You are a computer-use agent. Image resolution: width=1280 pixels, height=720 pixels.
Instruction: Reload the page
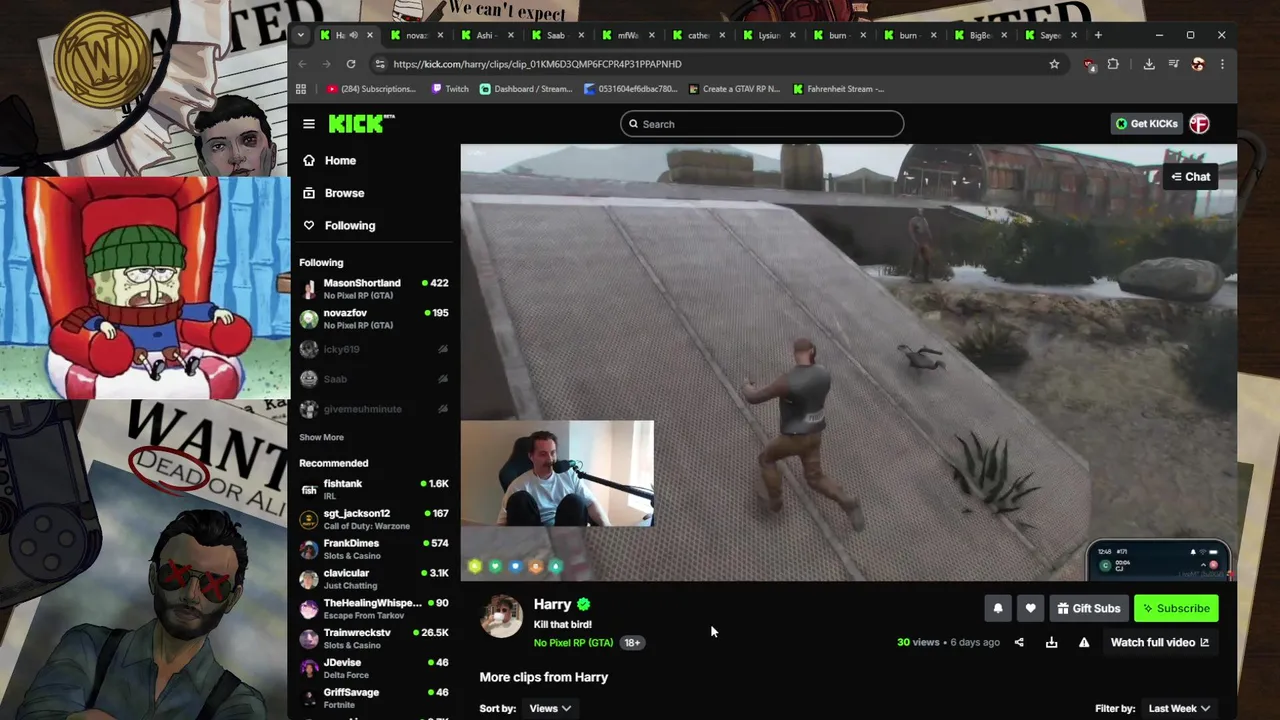(351, 64)
